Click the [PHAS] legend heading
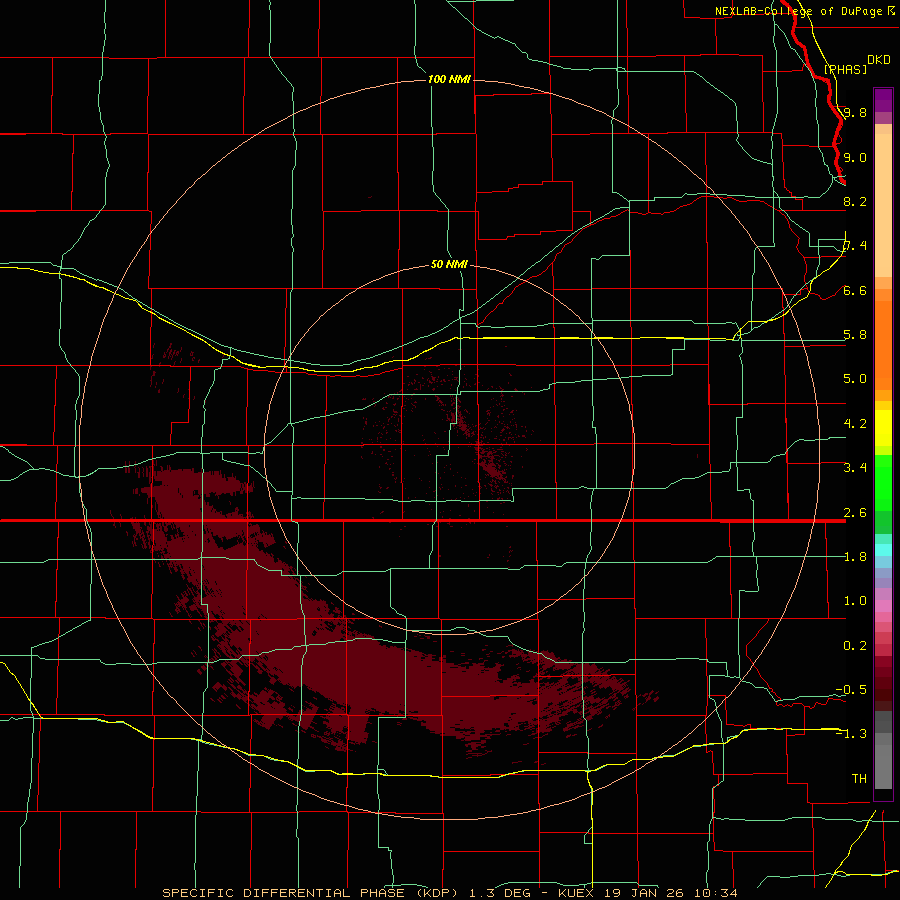 coord(845,69)
